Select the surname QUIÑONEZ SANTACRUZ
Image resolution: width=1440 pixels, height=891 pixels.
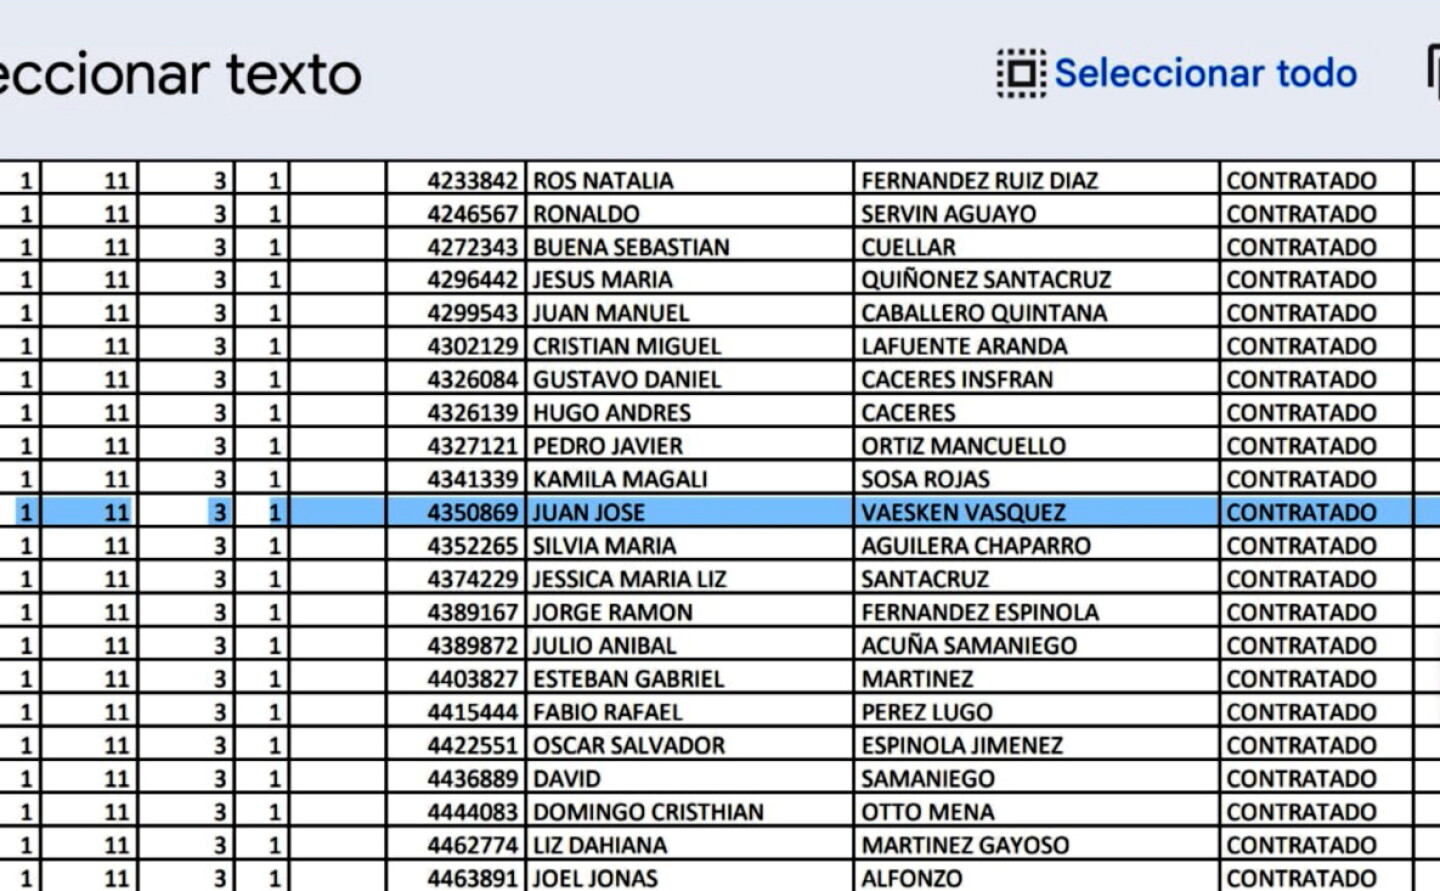tap(987, 280)
